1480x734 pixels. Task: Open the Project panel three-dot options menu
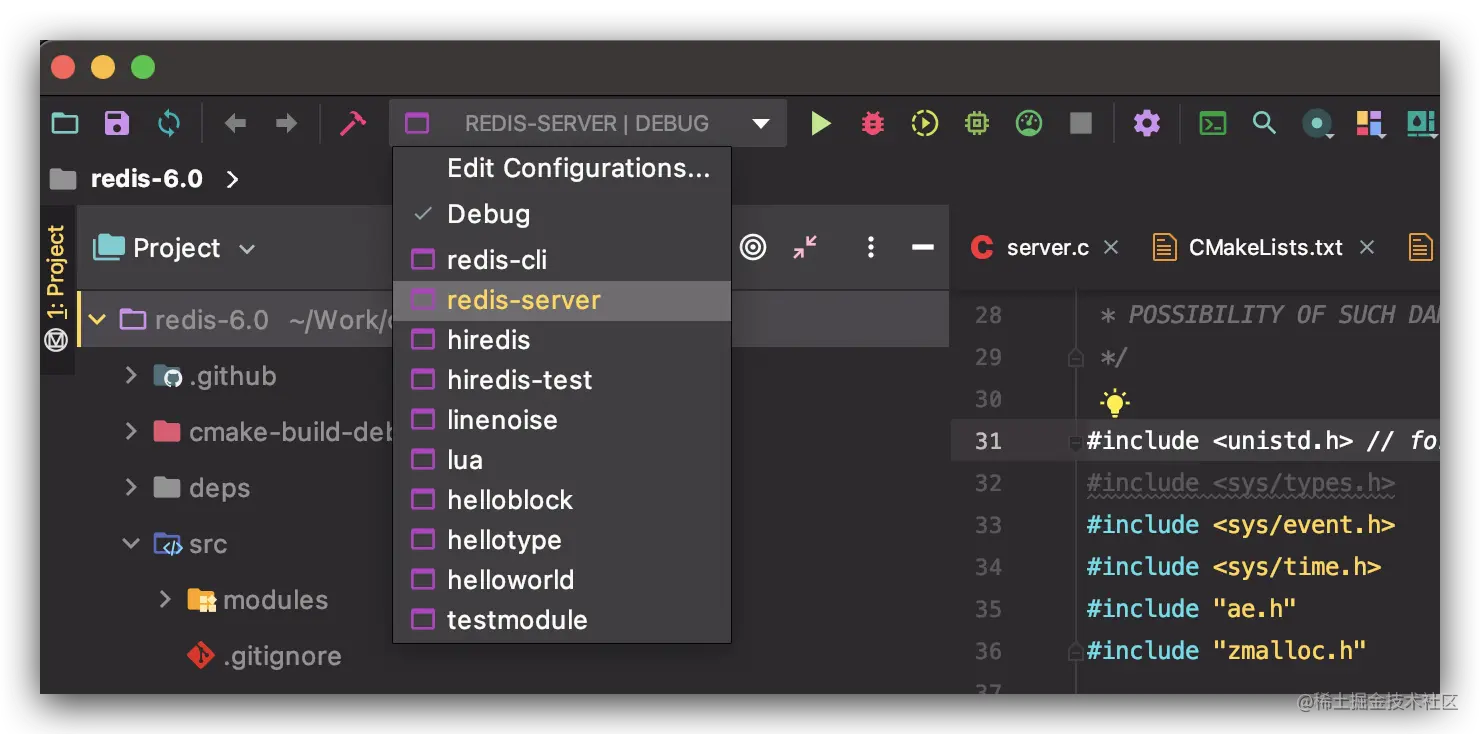871,247
